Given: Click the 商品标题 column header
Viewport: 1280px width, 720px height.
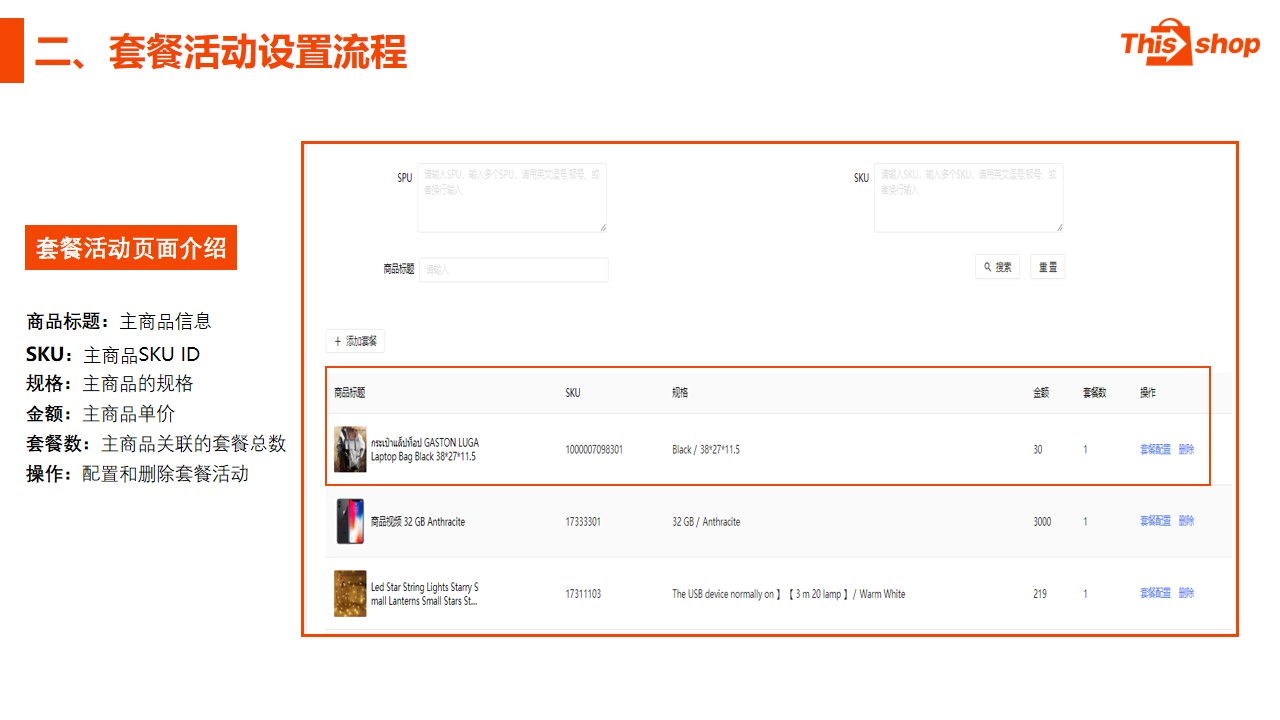Looking at the screenshot, I should pos(350,393).
